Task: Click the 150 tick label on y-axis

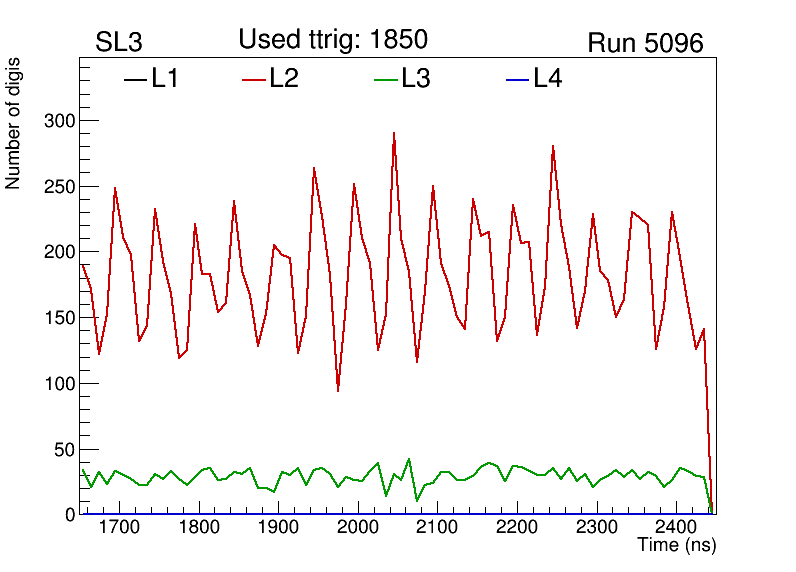Action: (62, 318)
